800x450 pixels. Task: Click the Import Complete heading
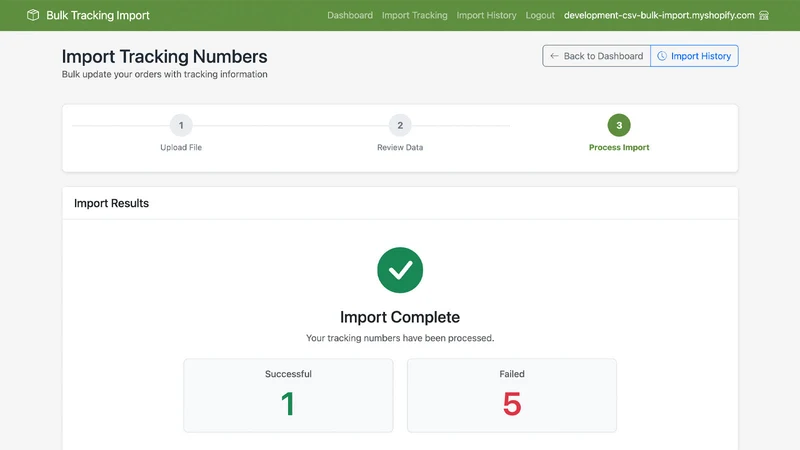tap(400, 317)
